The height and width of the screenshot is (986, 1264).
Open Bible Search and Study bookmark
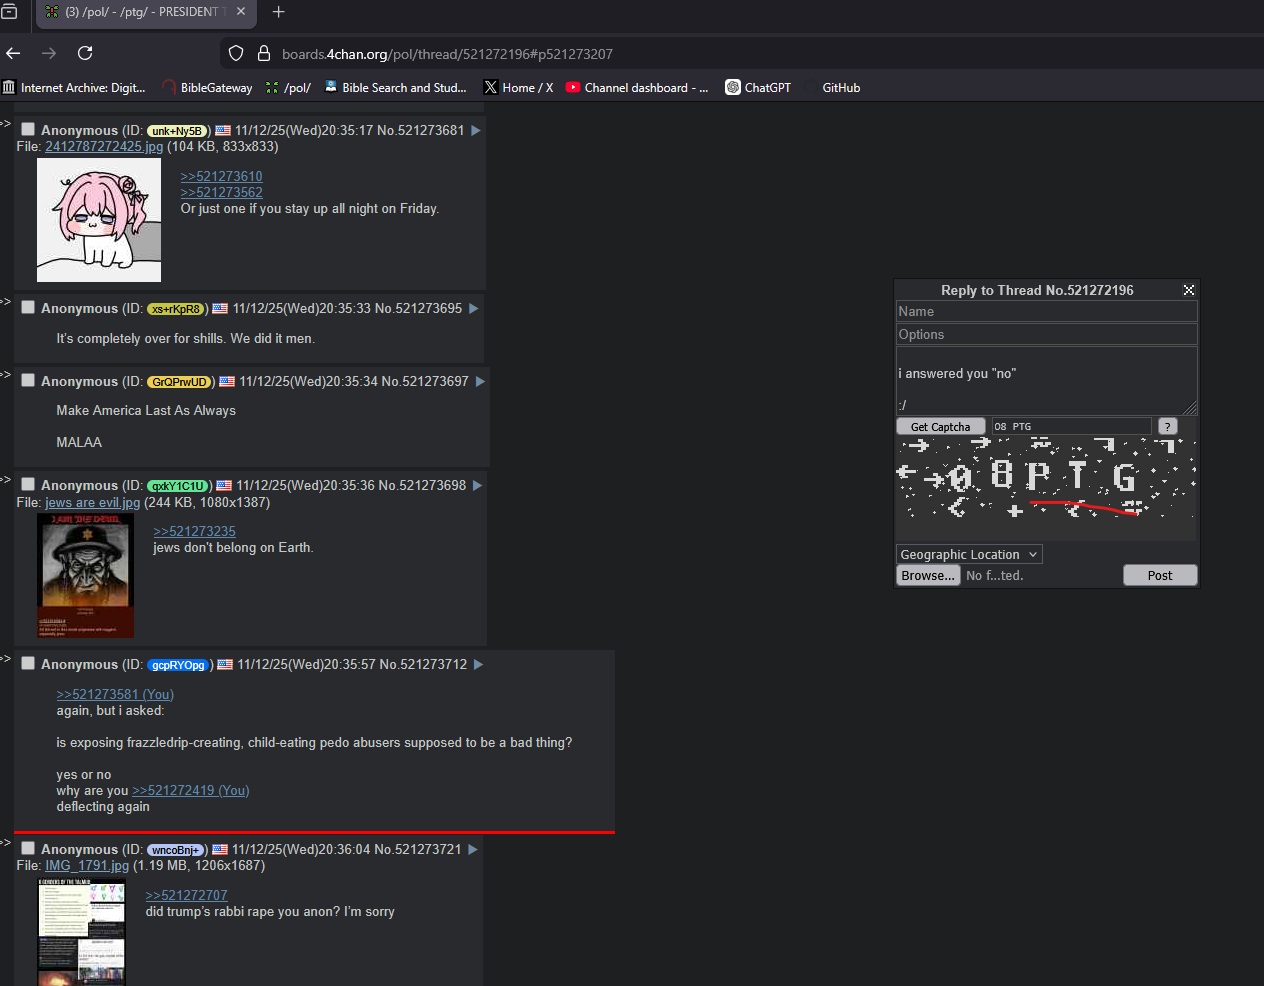pyautogui.click(x=395, y=88)
